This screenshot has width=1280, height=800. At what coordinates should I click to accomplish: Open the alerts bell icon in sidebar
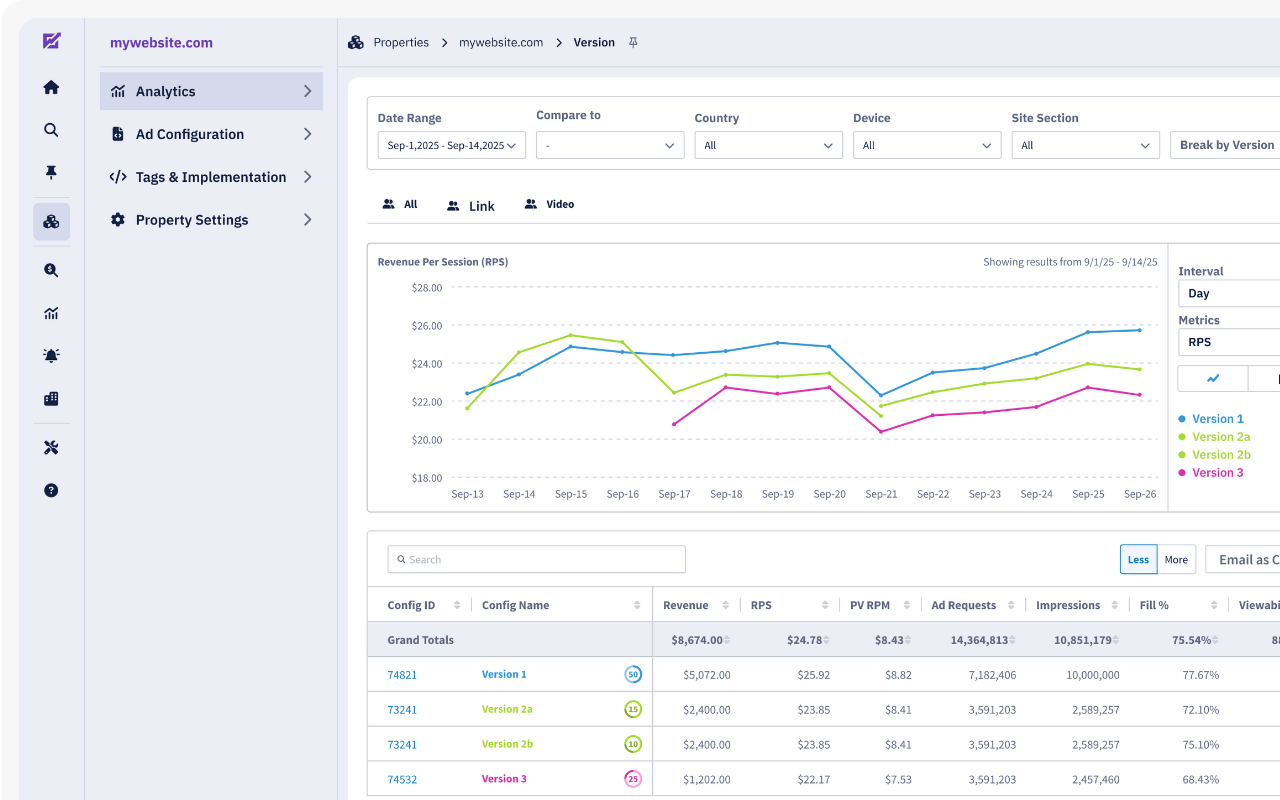point(51,355)
